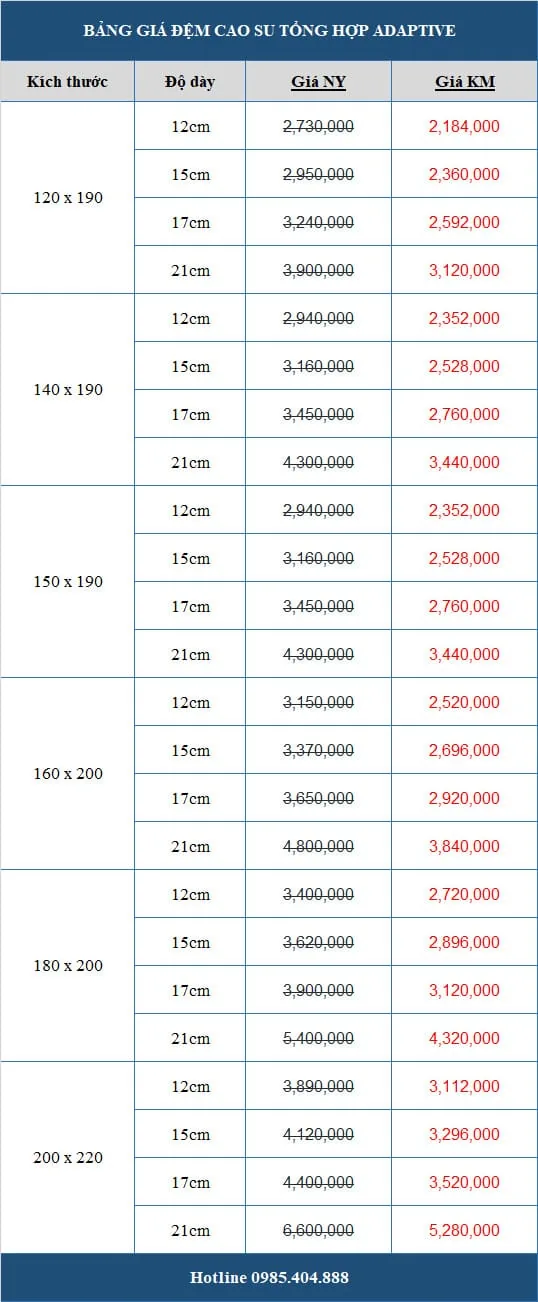Select the 150 x 190 size cell
The height and width of the screenshot is (1302, 538).
click(x=68, y=582)
